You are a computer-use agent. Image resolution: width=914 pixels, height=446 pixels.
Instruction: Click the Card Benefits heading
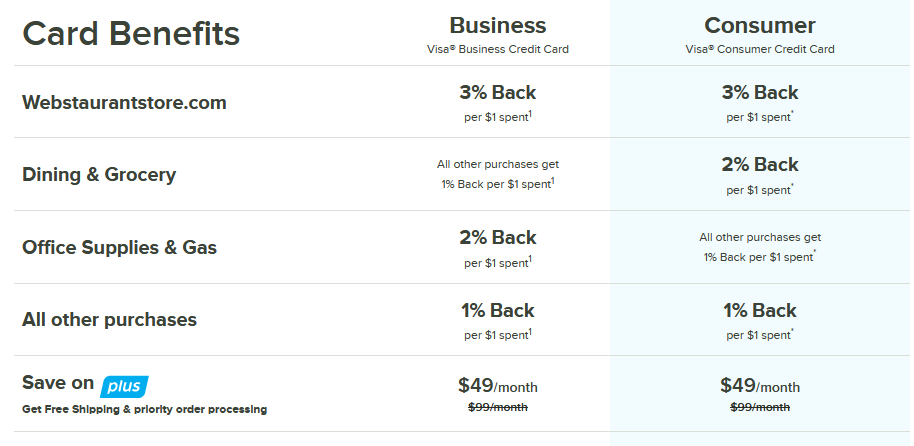[131, 34]
